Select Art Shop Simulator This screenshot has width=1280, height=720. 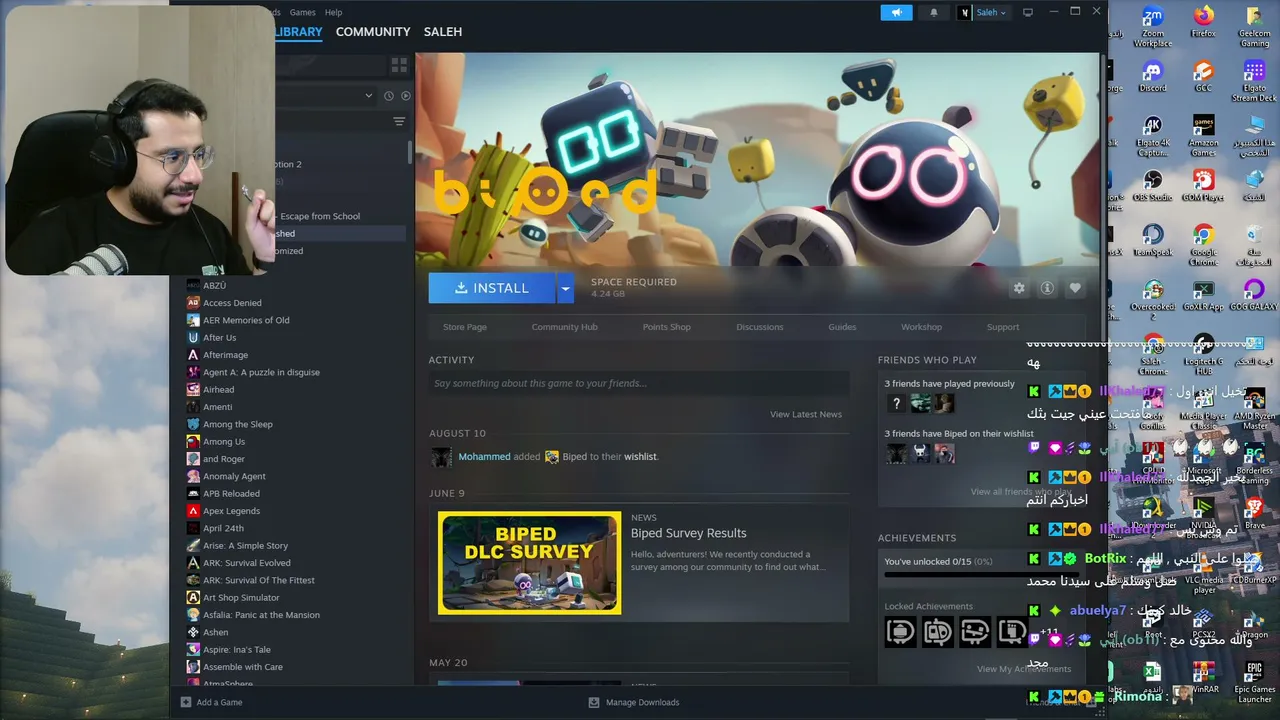pyautogui.click(x=241, y=598)
